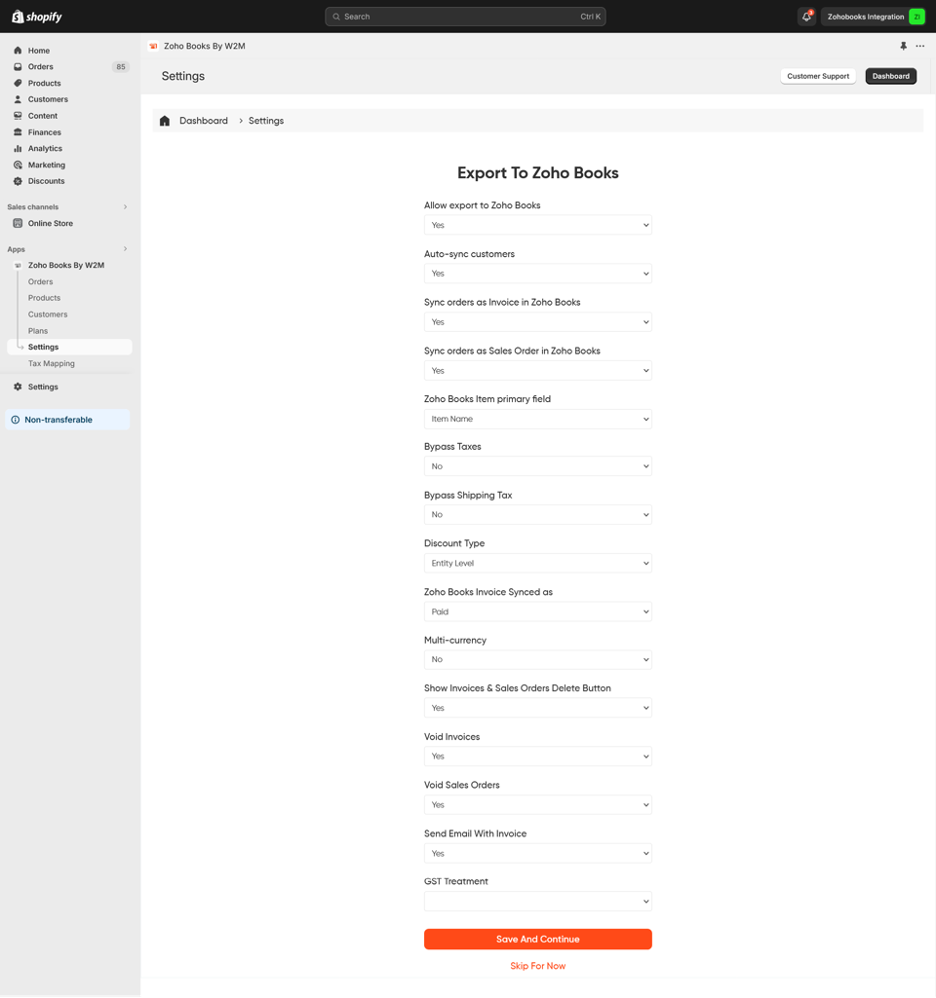Click the Skip For Now link

pos(537,966)
